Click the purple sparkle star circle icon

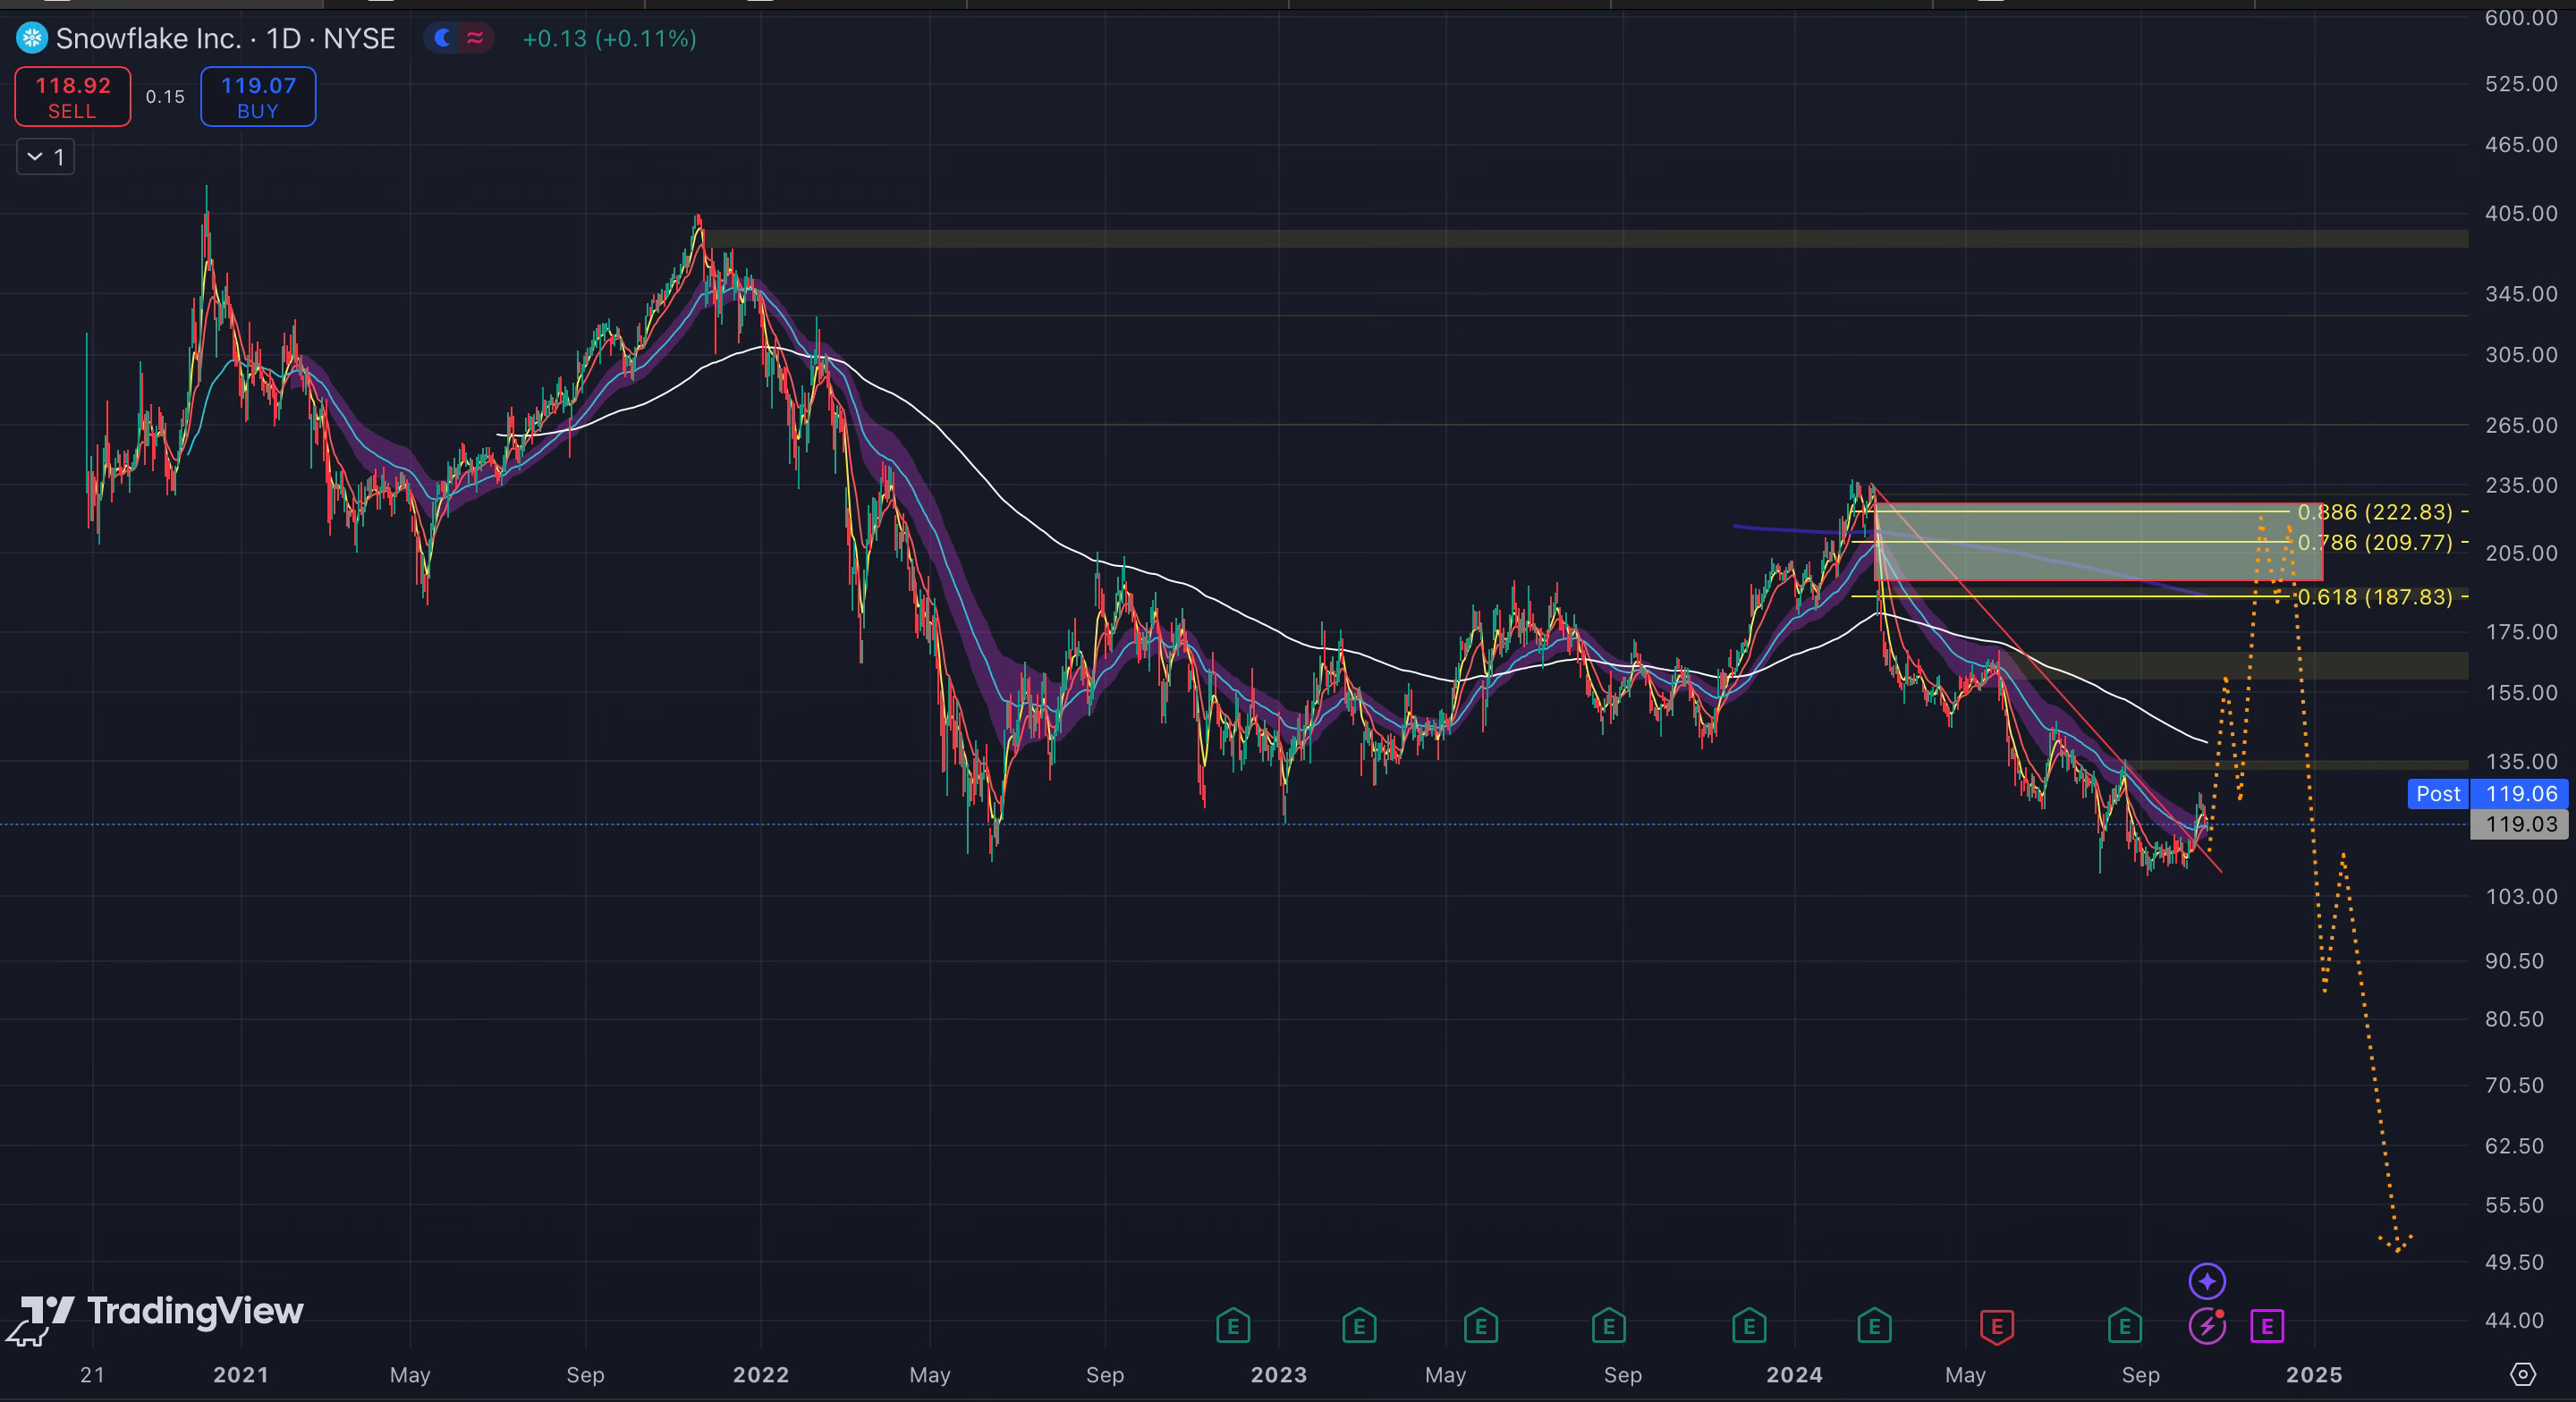coord(2207,1281)
